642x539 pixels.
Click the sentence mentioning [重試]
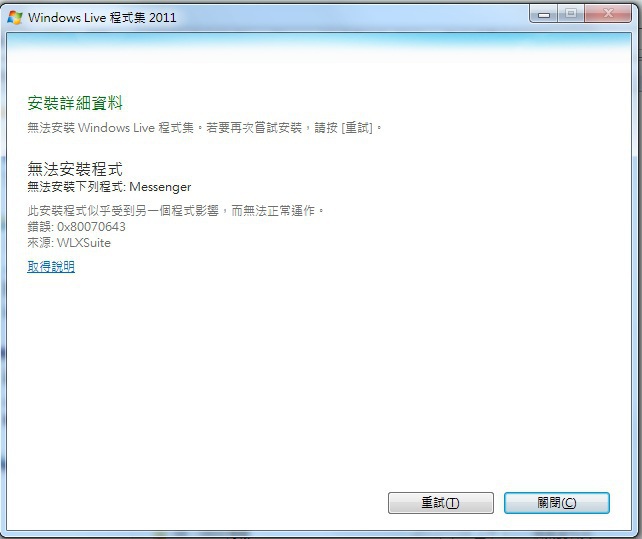(205, 128)
